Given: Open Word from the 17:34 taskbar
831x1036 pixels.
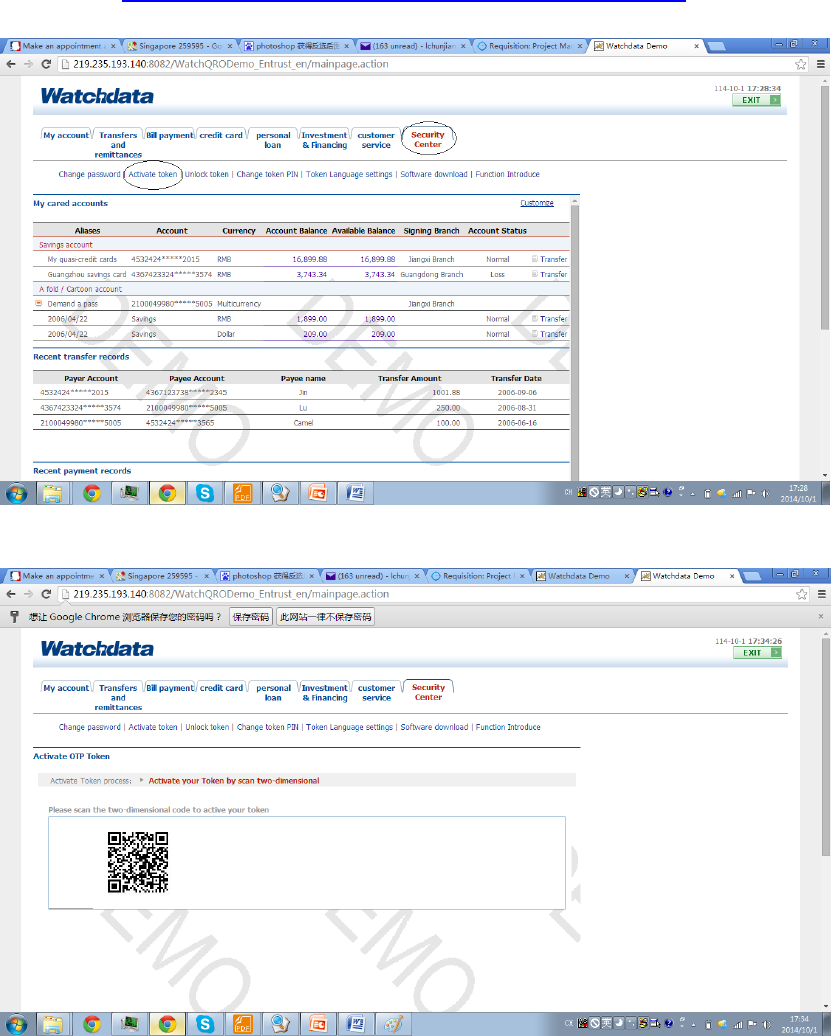Looking at the screenshot, I should (x=355, y=1024).
